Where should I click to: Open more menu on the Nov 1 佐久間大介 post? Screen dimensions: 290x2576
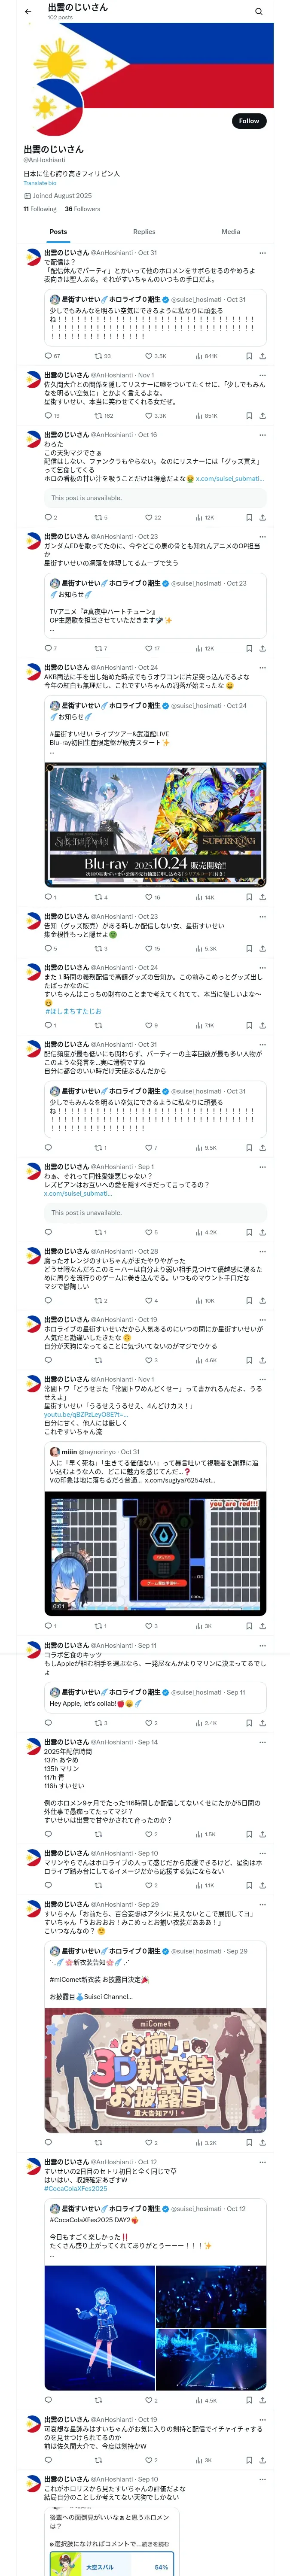click(262, 375)
